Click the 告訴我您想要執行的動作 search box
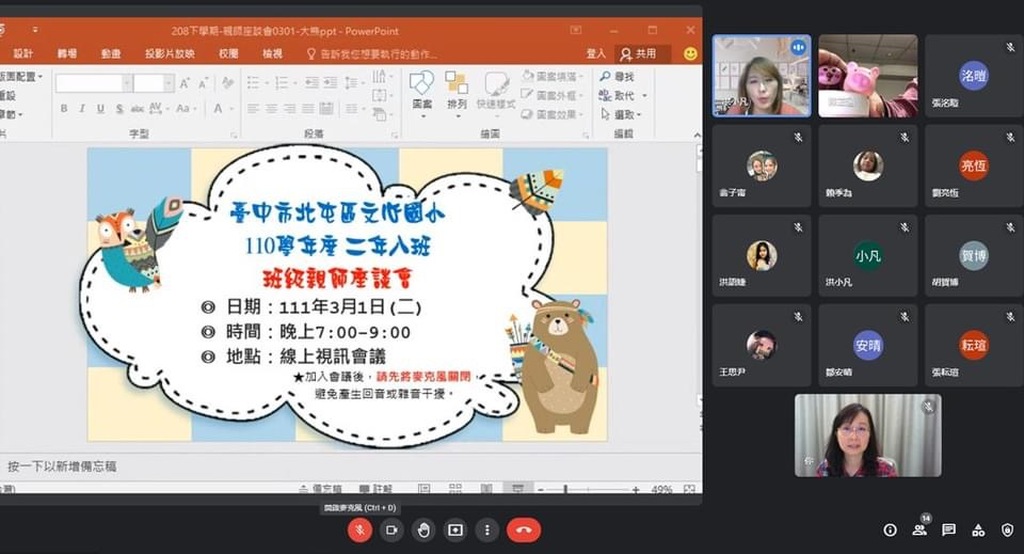 [x=372, y=54]
